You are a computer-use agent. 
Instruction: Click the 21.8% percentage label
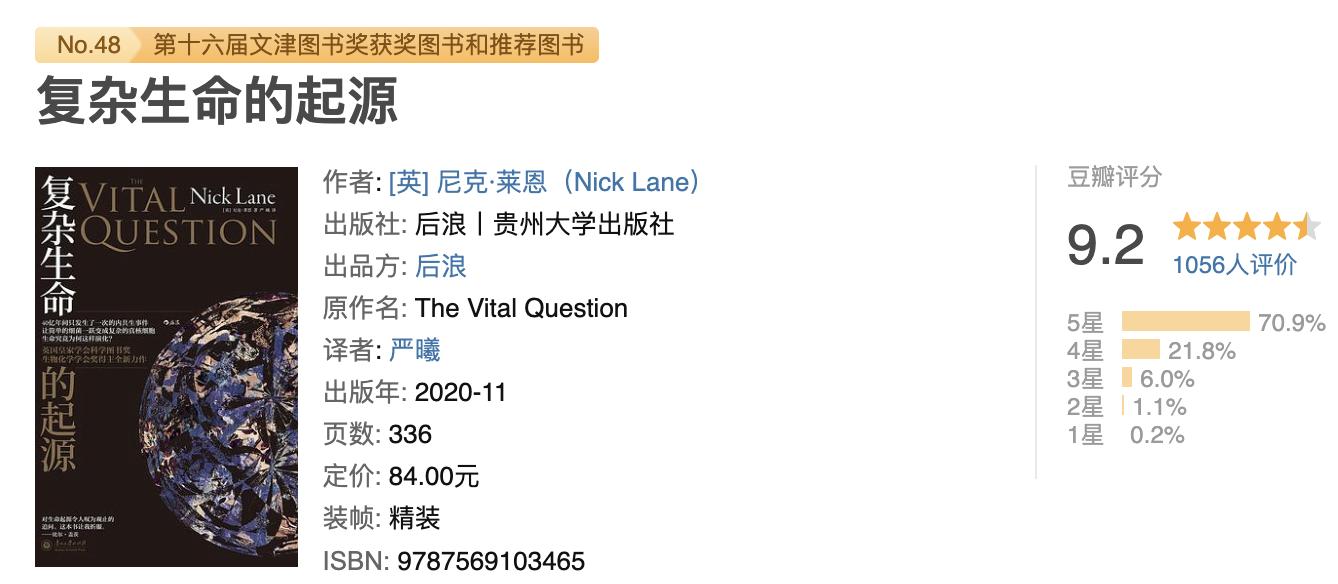(1202, 351)
